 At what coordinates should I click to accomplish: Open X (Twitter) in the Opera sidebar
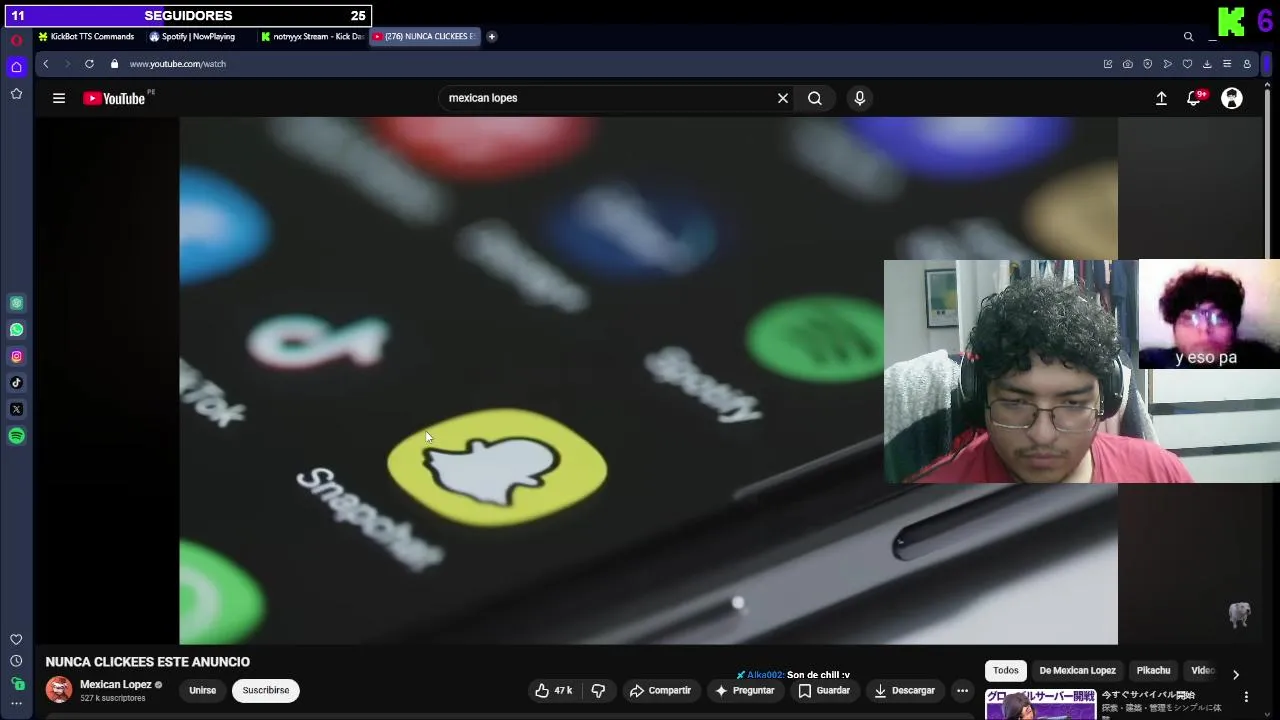[17, 409]
